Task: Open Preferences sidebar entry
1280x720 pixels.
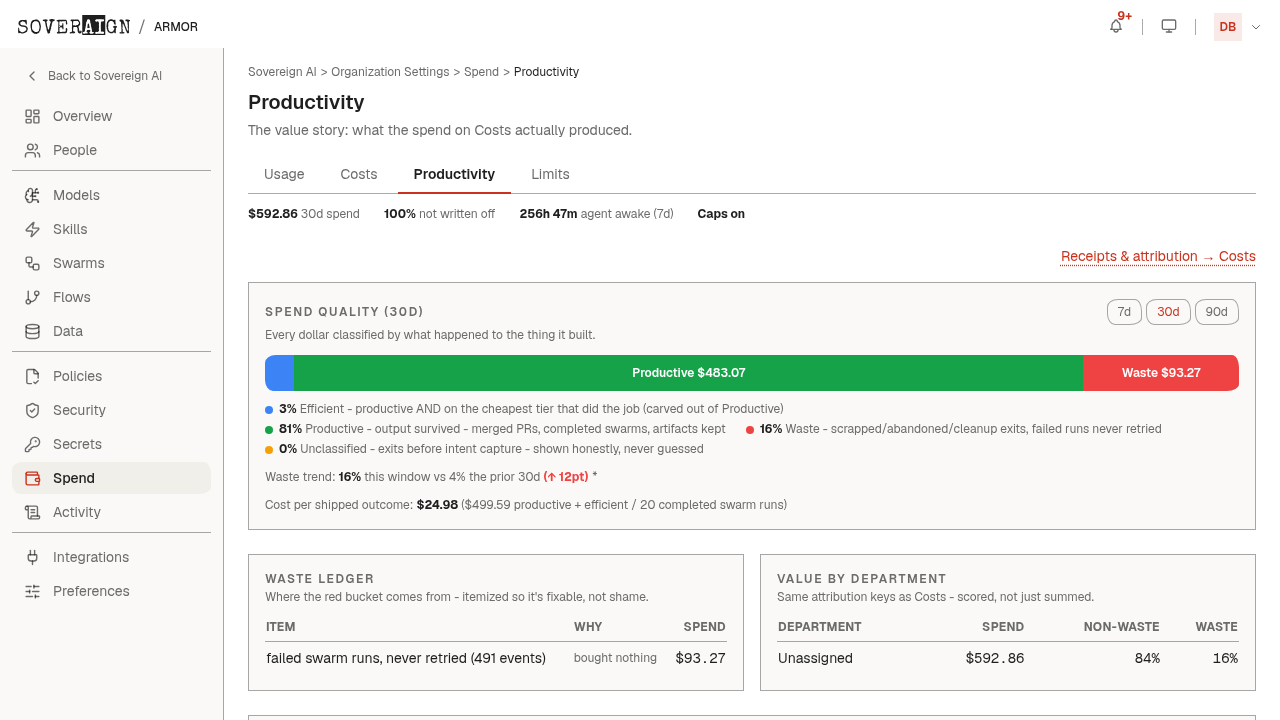Action: 111,591
